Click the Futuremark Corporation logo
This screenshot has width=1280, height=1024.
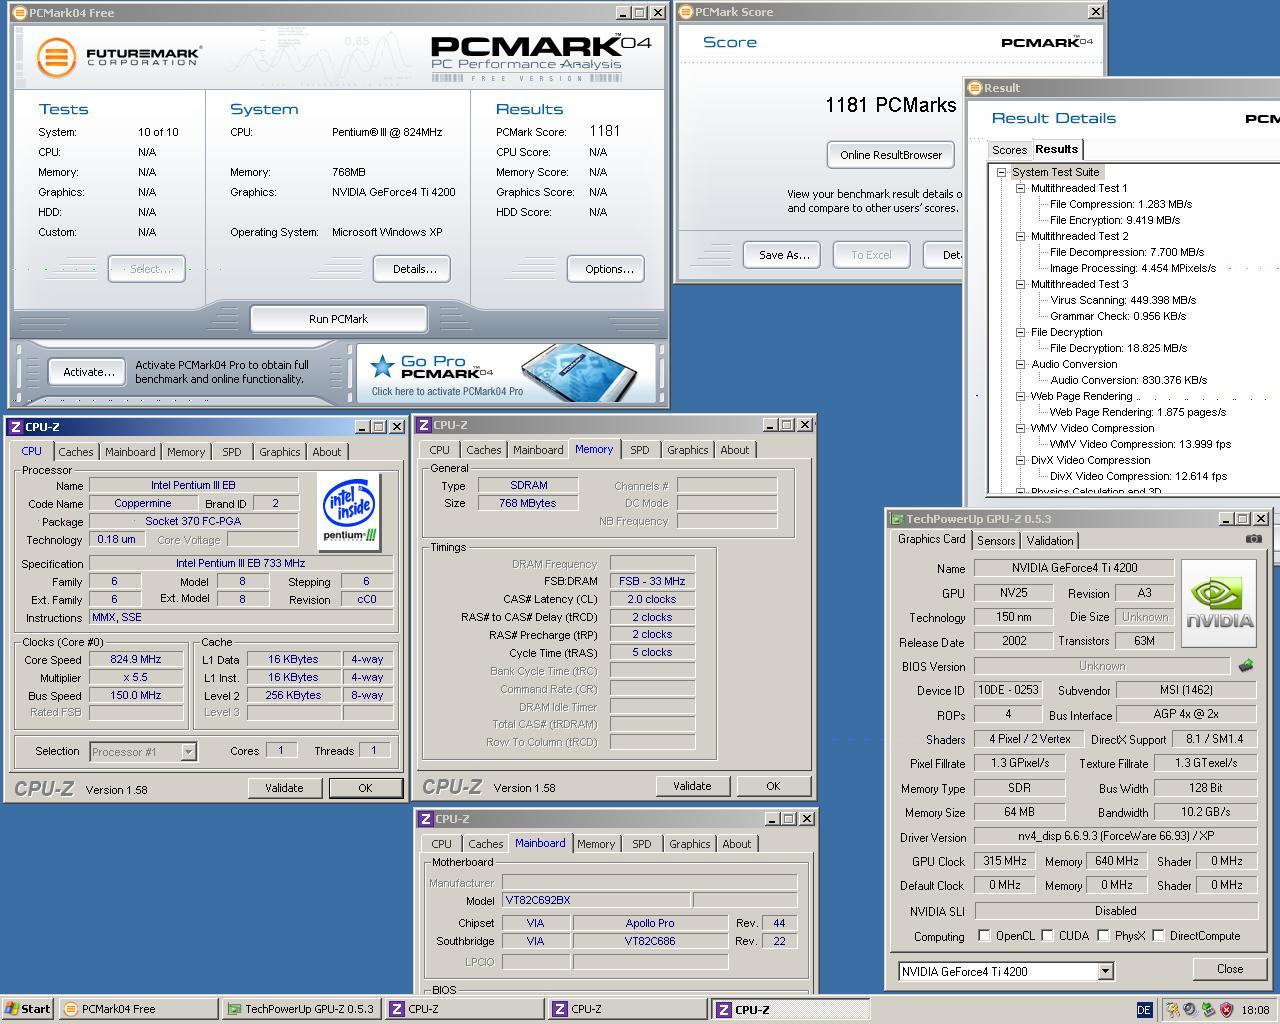[118, 57]
